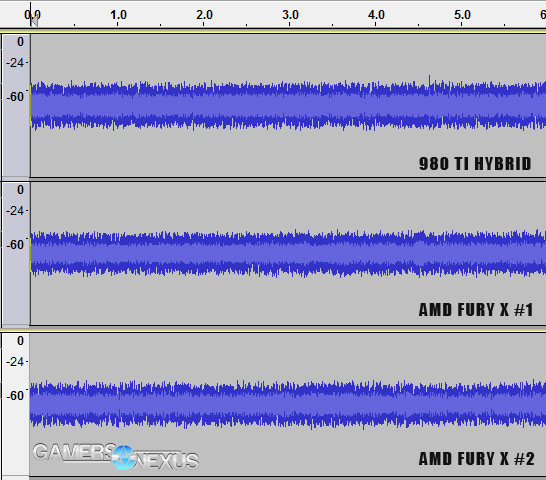Click the vertical dB scale of the Fury X #2 track
Image resolution: width=546 pixels, height=480 pixels.
[16, 404]
